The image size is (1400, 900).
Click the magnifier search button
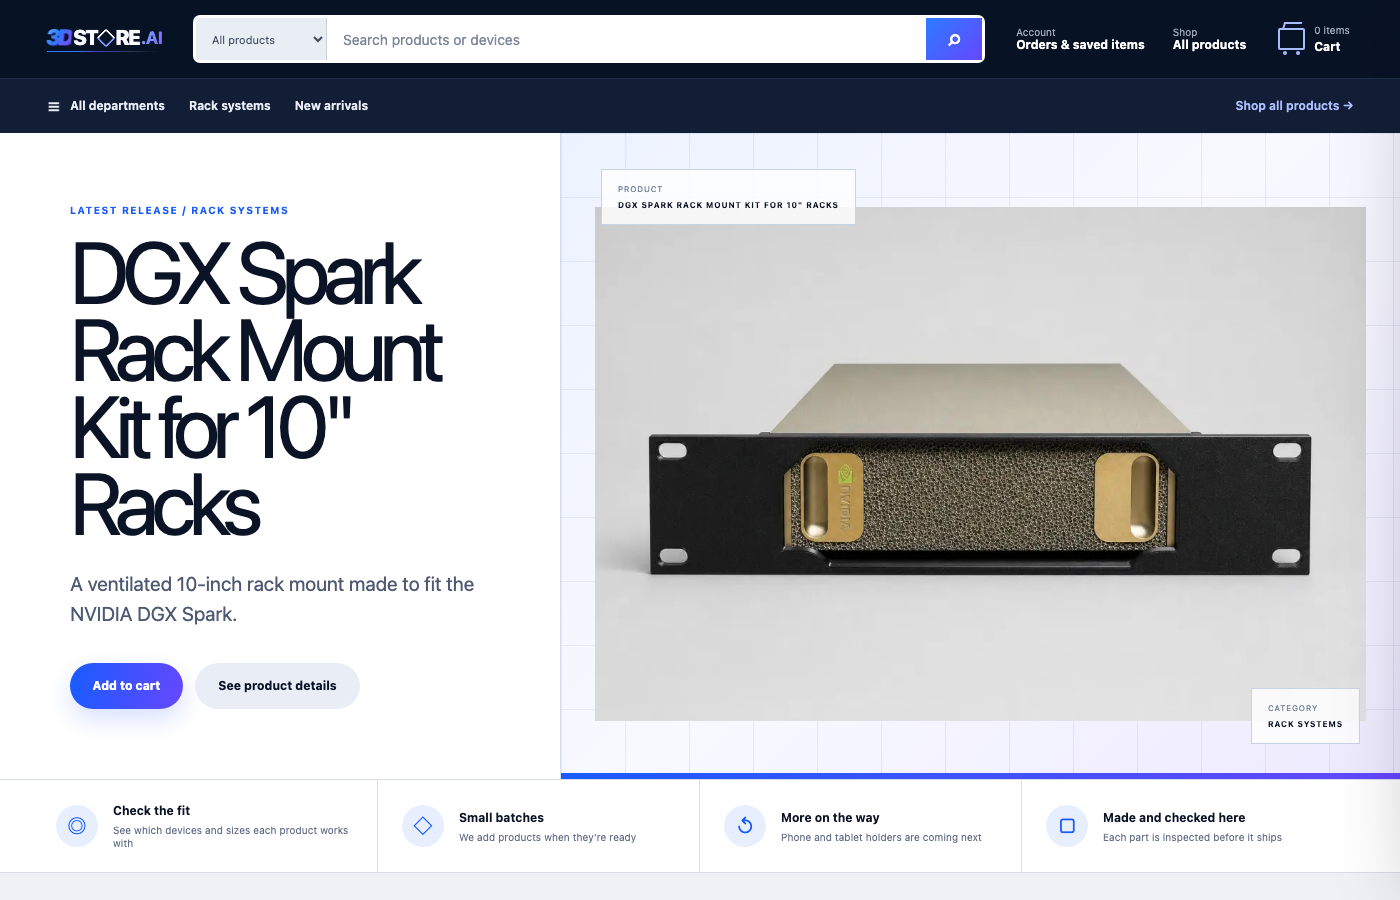point(954,39)
